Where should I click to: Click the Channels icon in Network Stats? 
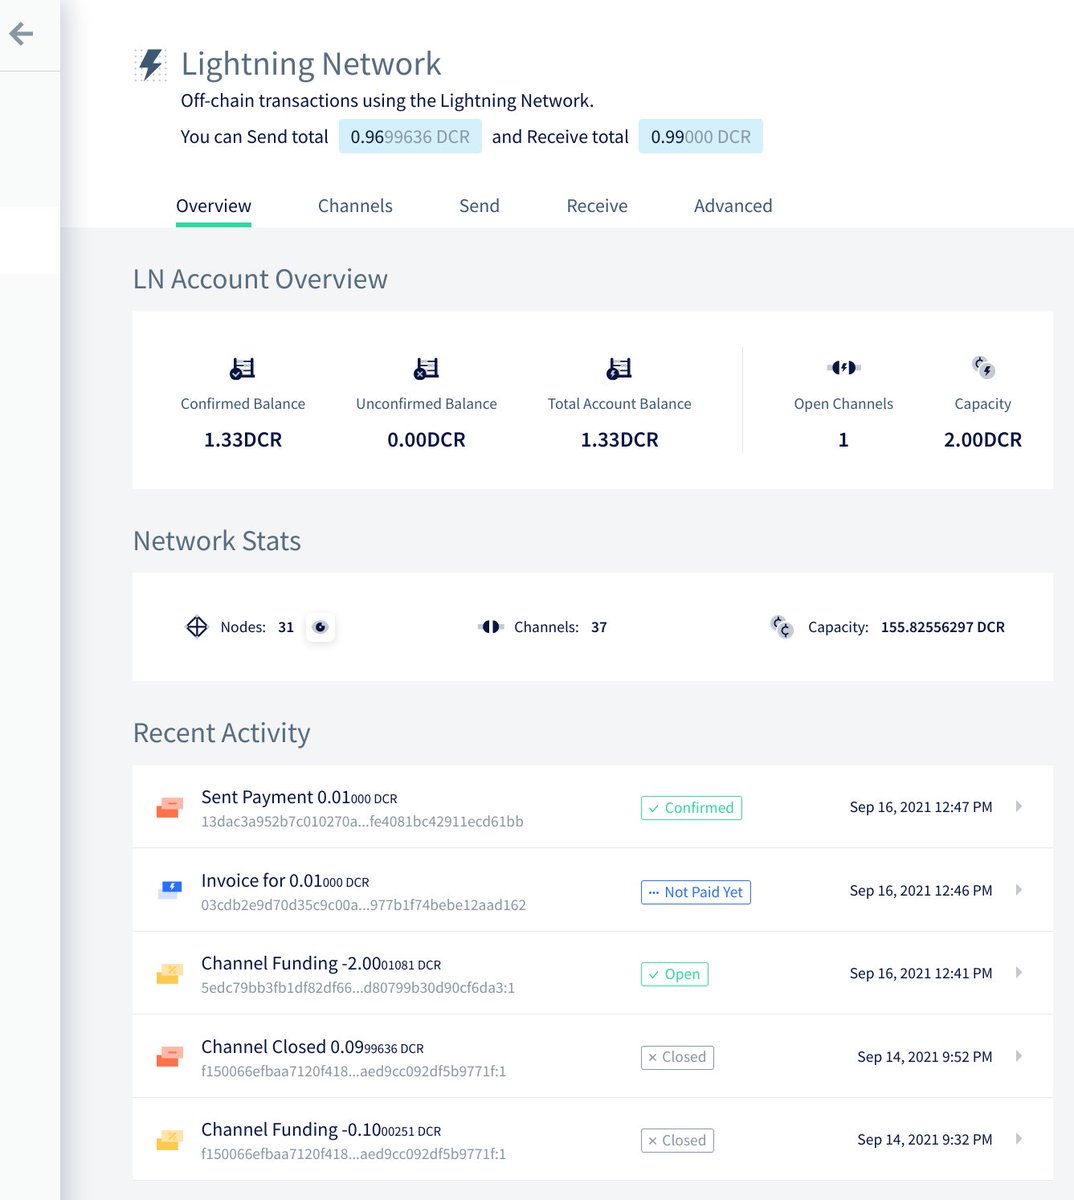coord(491,627)
